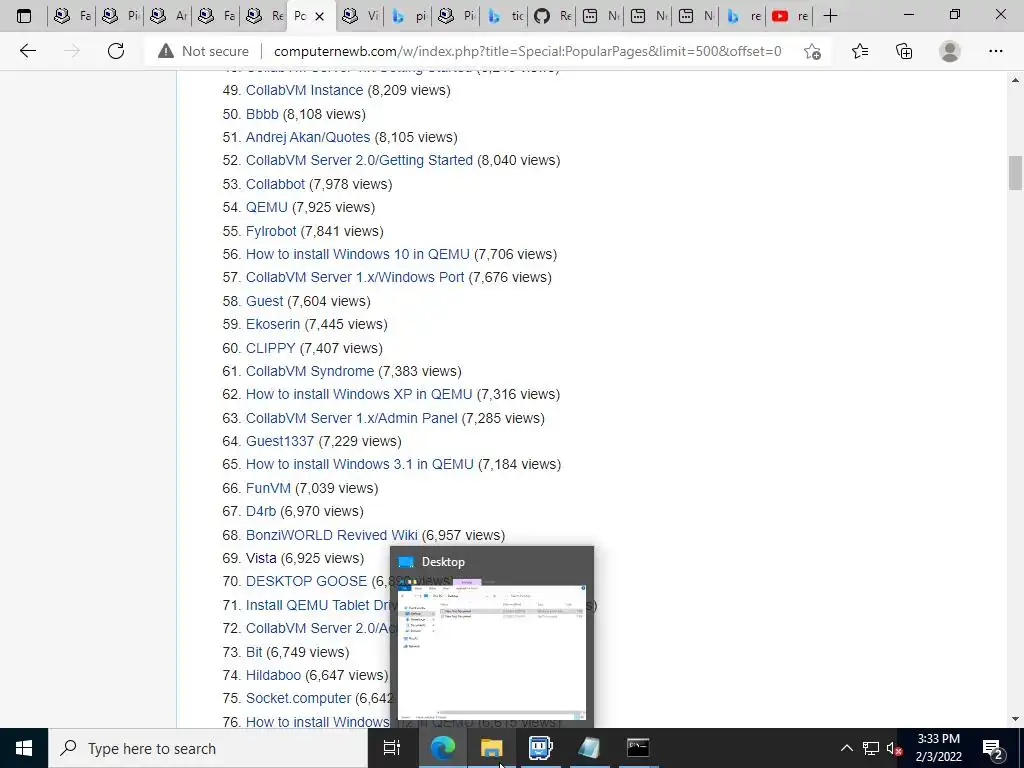This screenshot has height=768, width=1024.
Task: Open the DESKTOP GOOSE link
Action: point(306,581)
